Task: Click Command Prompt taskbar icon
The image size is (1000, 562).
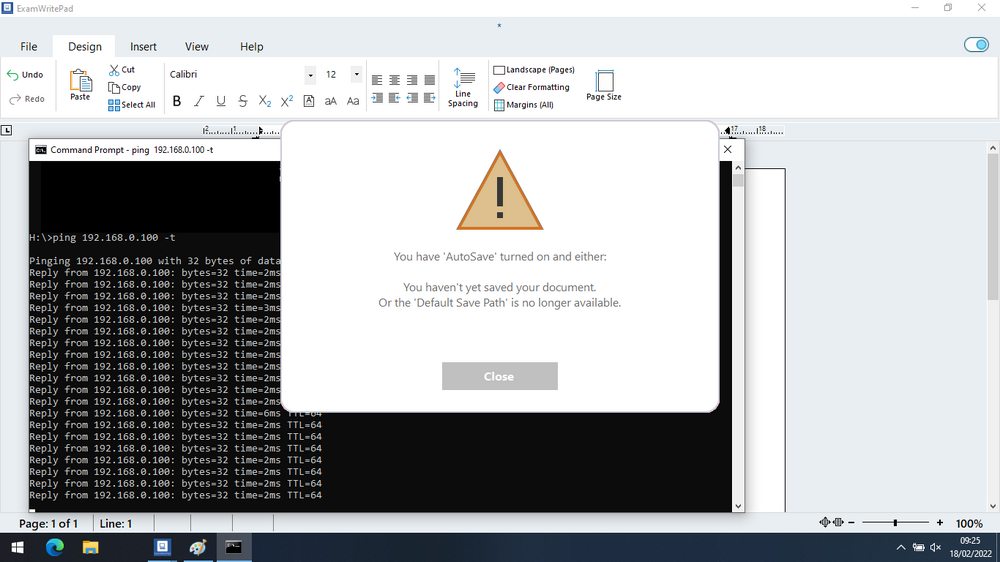Action: [x=234, y=547]
